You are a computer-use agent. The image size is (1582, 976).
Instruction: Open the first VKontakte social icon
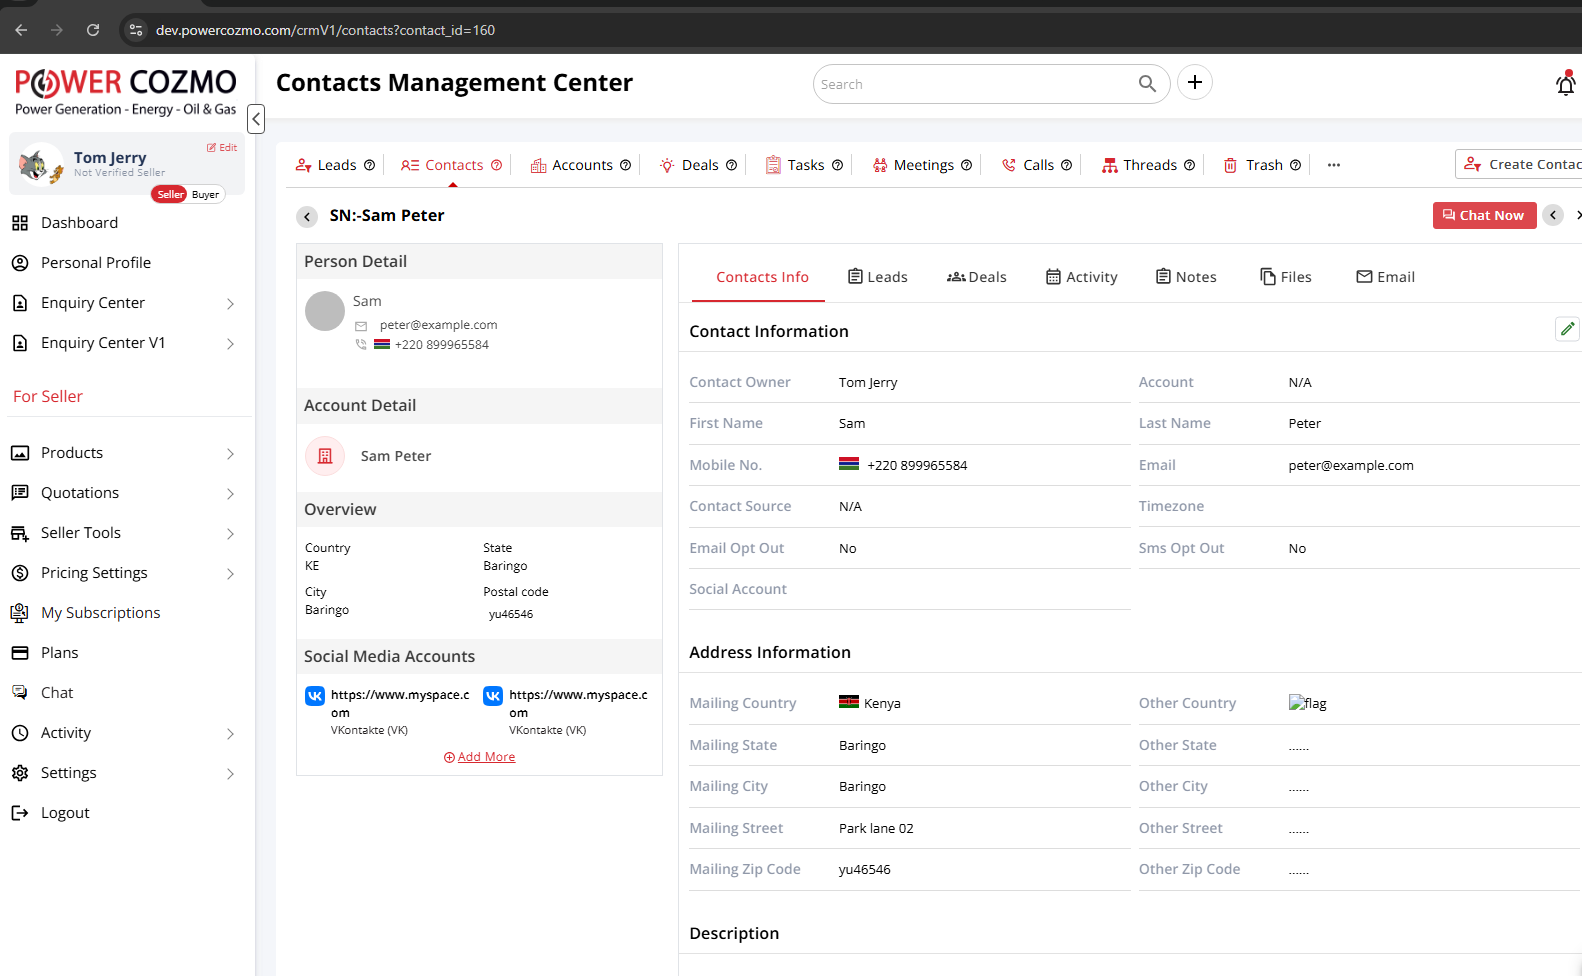pyautogui.click(x=315, y=696)
